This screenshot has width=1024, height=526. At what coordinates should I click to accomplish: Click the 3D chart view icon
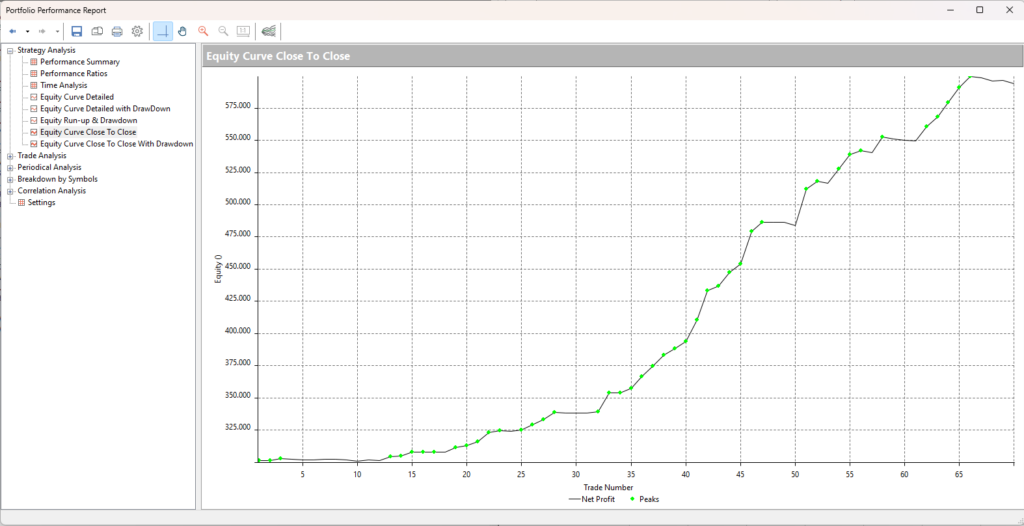point(268,31)
